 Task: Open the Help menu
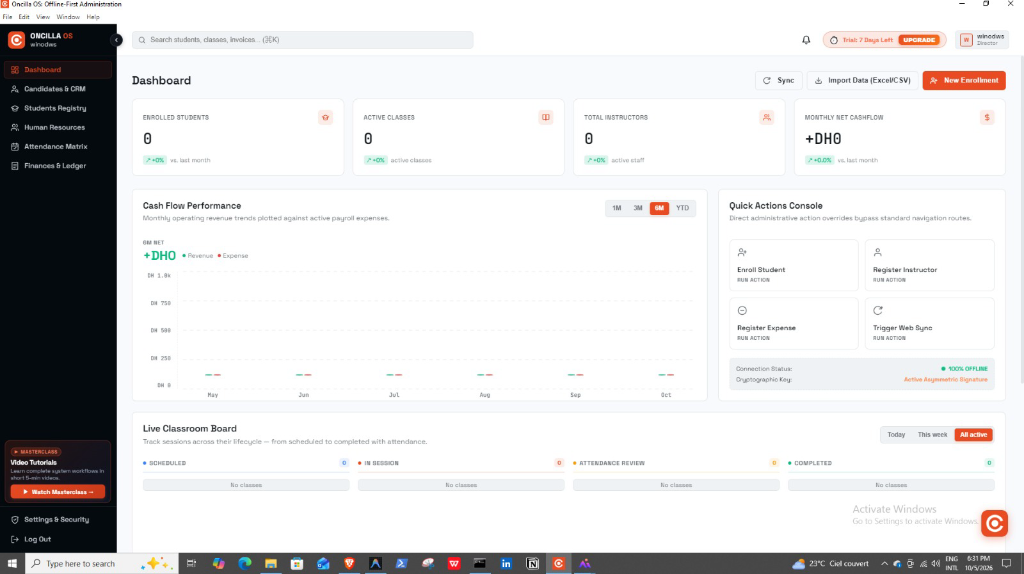pos(93,17)
